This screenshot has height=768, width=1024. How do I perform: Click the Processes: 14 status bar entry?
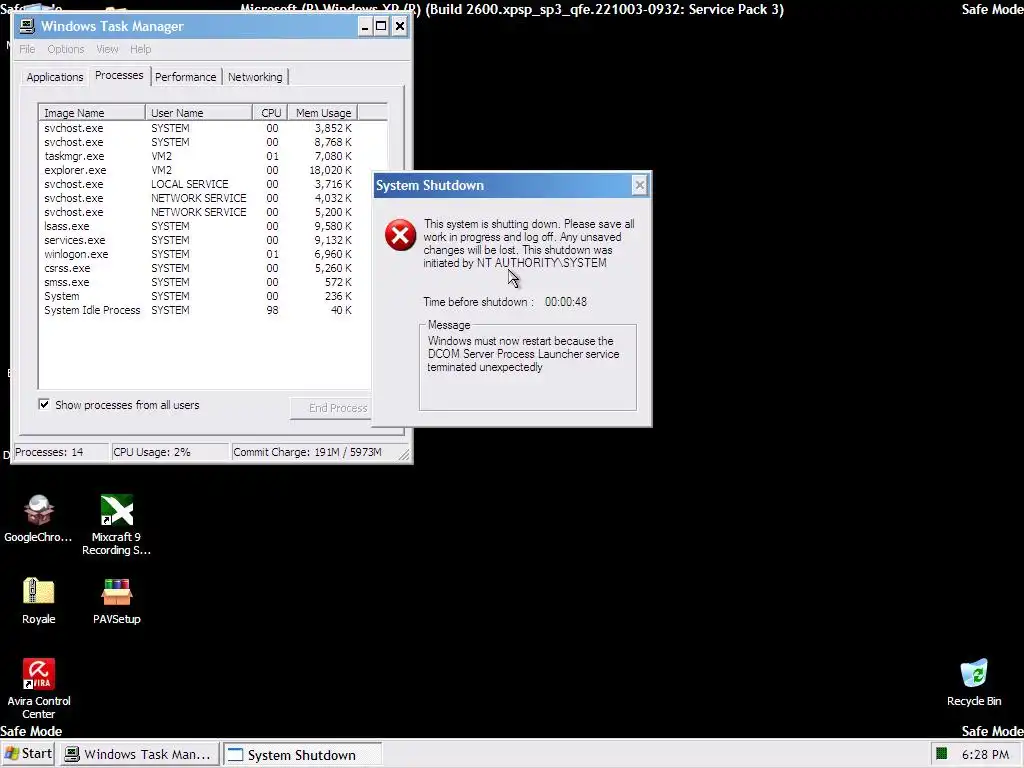[x=61, y=452]
